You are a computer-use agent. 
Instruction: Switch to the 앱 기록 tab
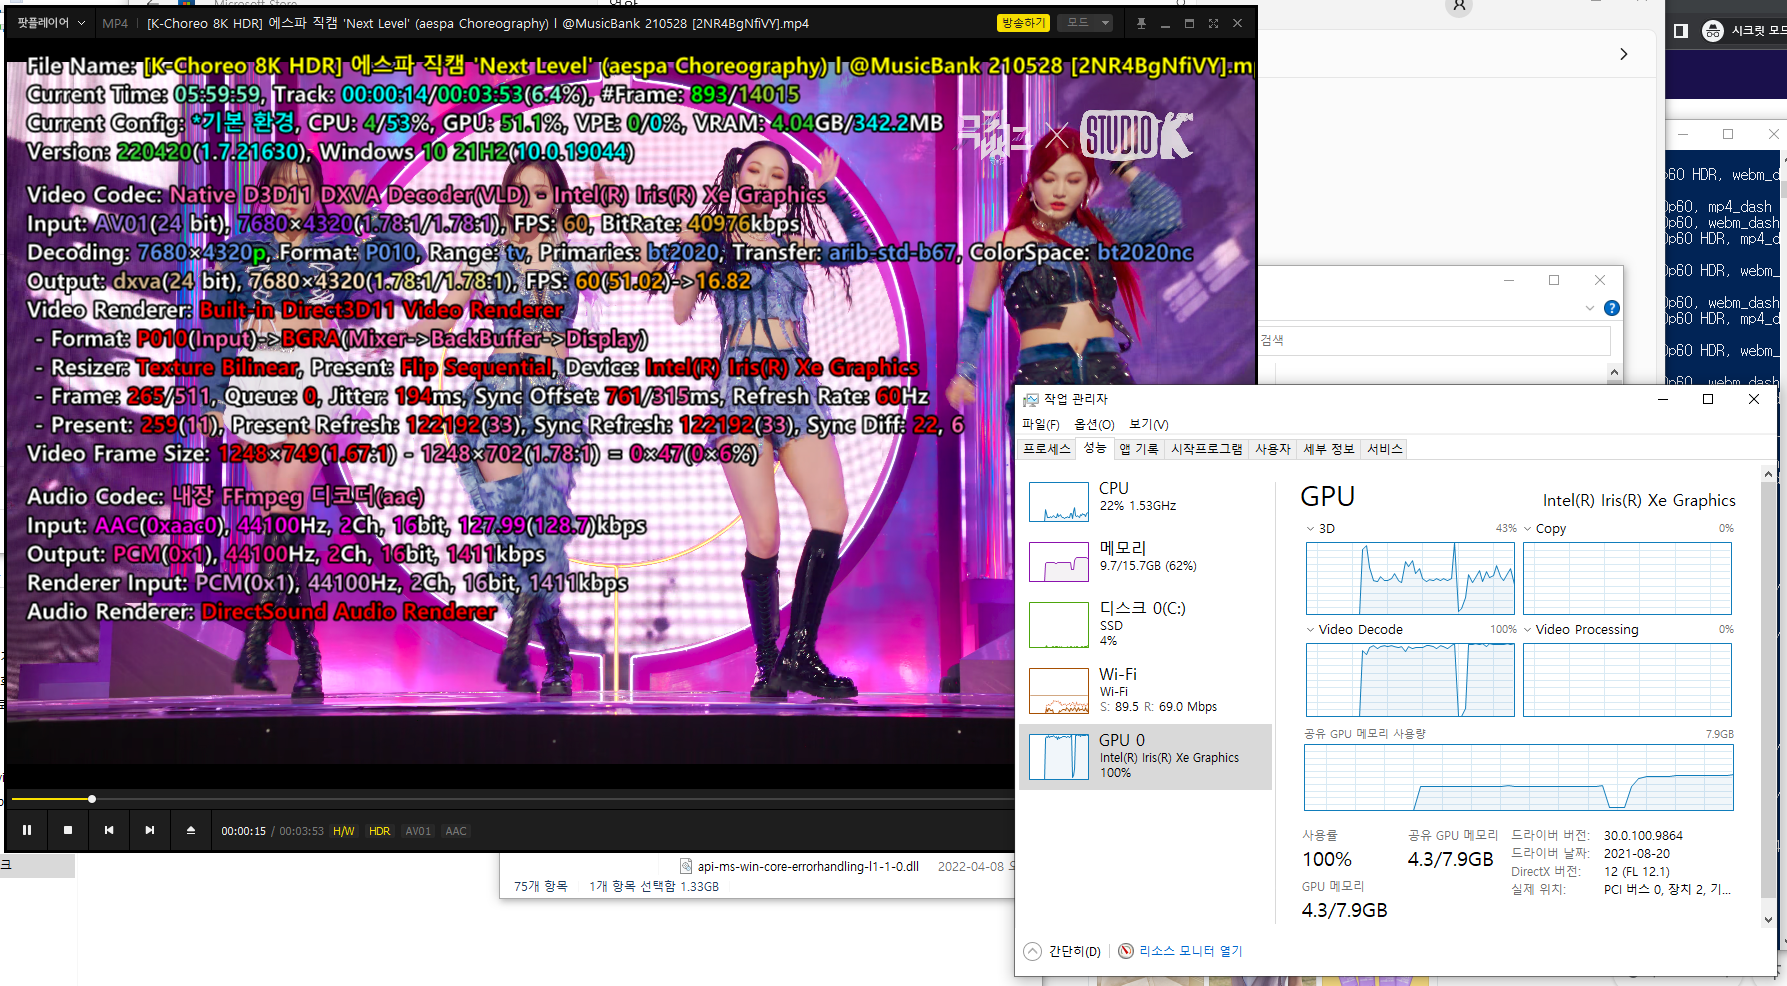[1138, 449]
